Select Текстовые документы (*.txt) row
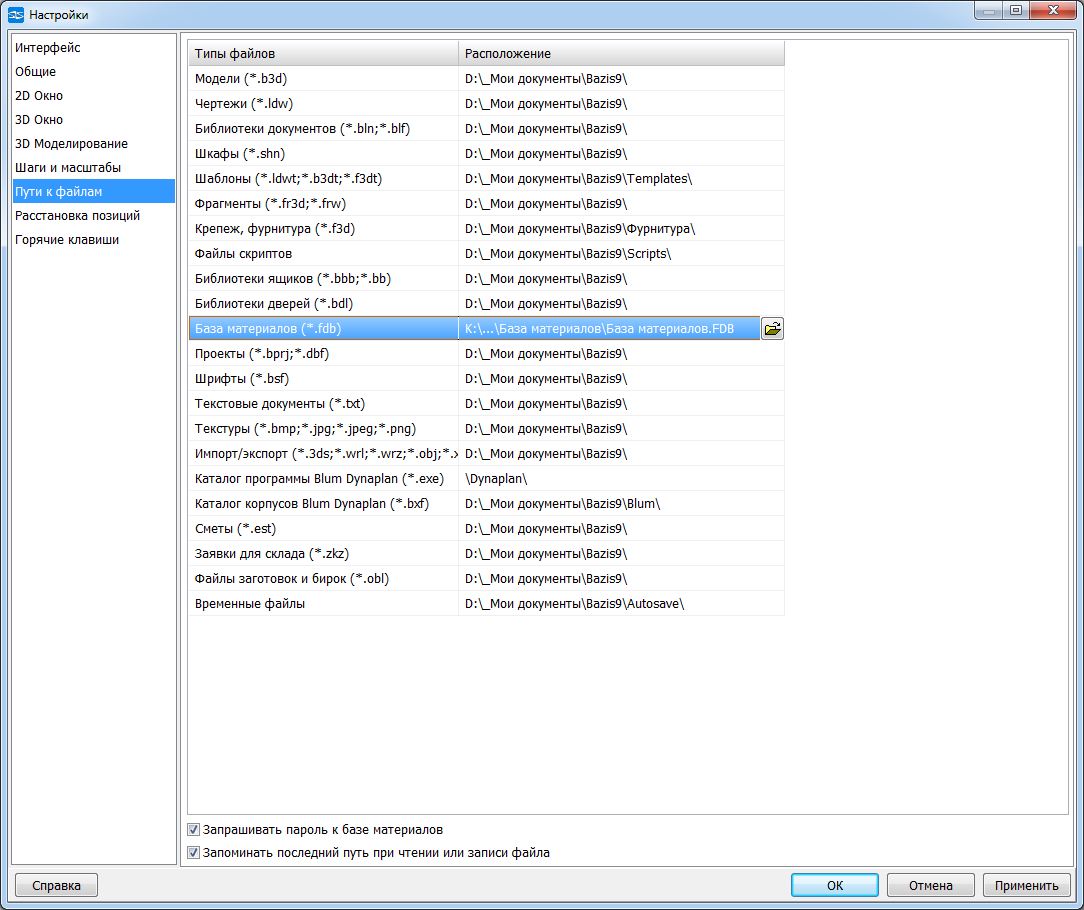The image size is (1084, 910). [486, 403]
